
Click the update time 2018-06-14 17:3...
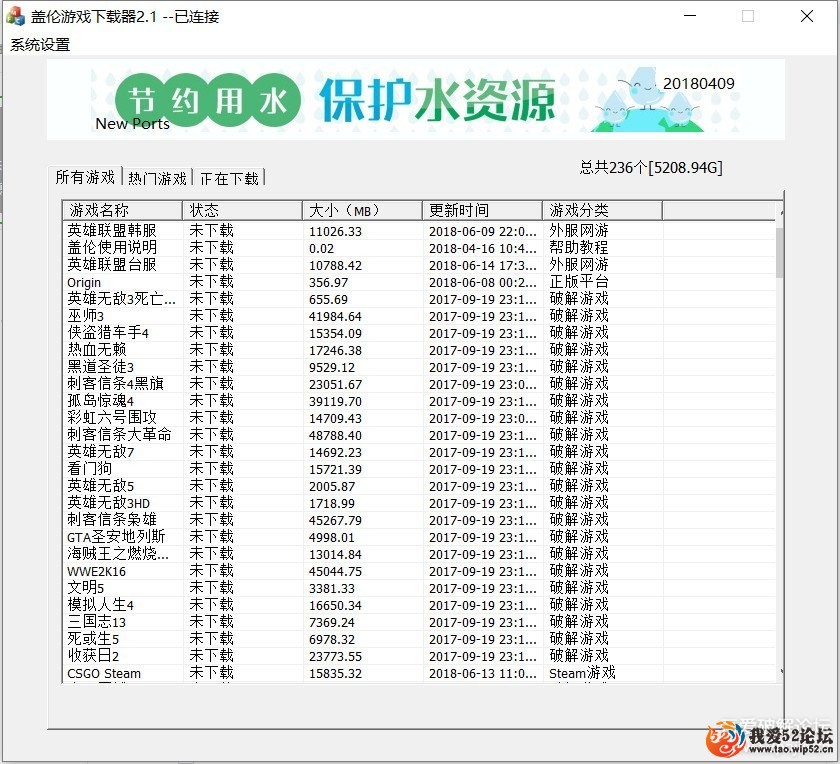pyautogui.click(x=482, y=266)
